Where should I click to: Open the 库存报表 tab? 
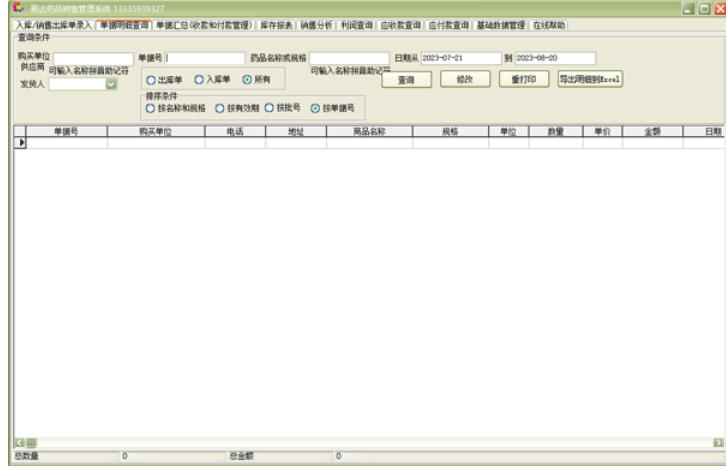pyautogui.click(x=276, y=25)
